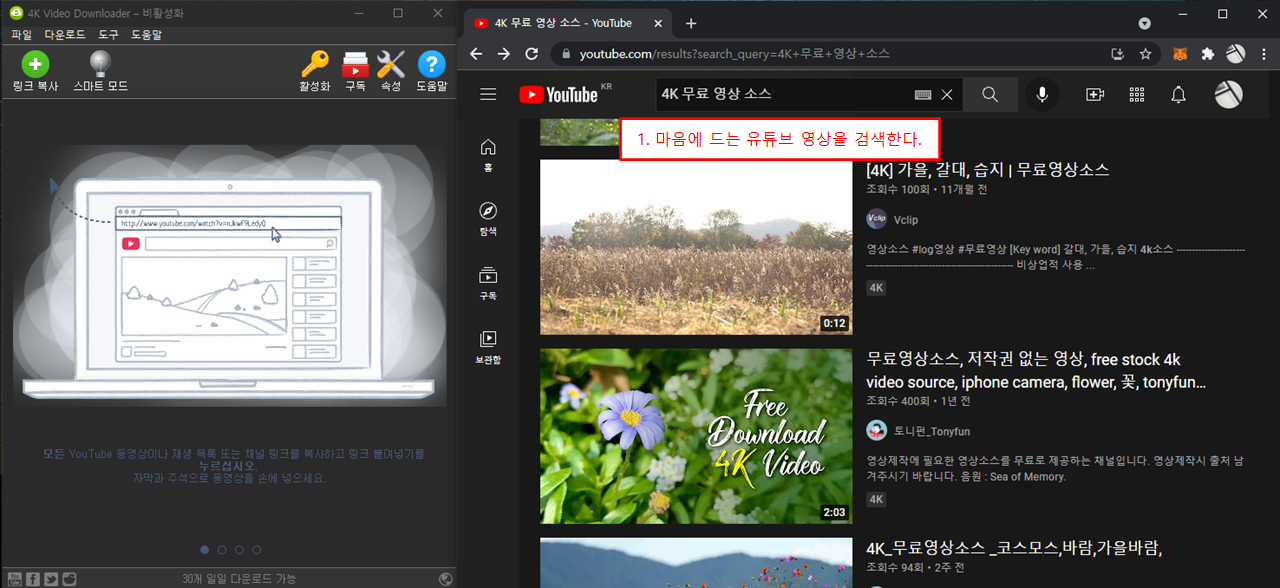Viewport: 1280px width, 588px height.
Task: Open a new Chrome tab
Action: (690, 23)
